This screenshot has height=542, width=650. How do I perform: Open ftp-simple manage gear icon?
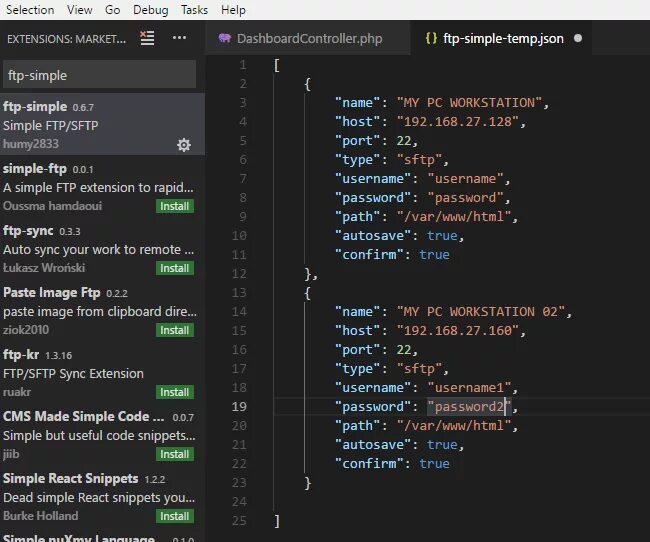click(x=184, y=145)
